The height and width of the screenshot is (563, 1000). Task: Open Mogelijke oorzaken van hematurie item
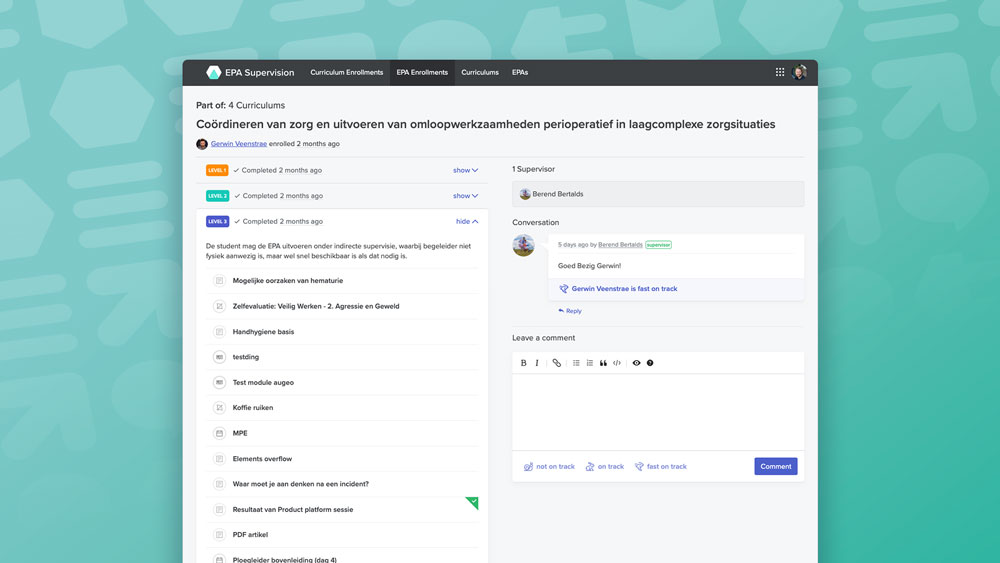[288, 281]
